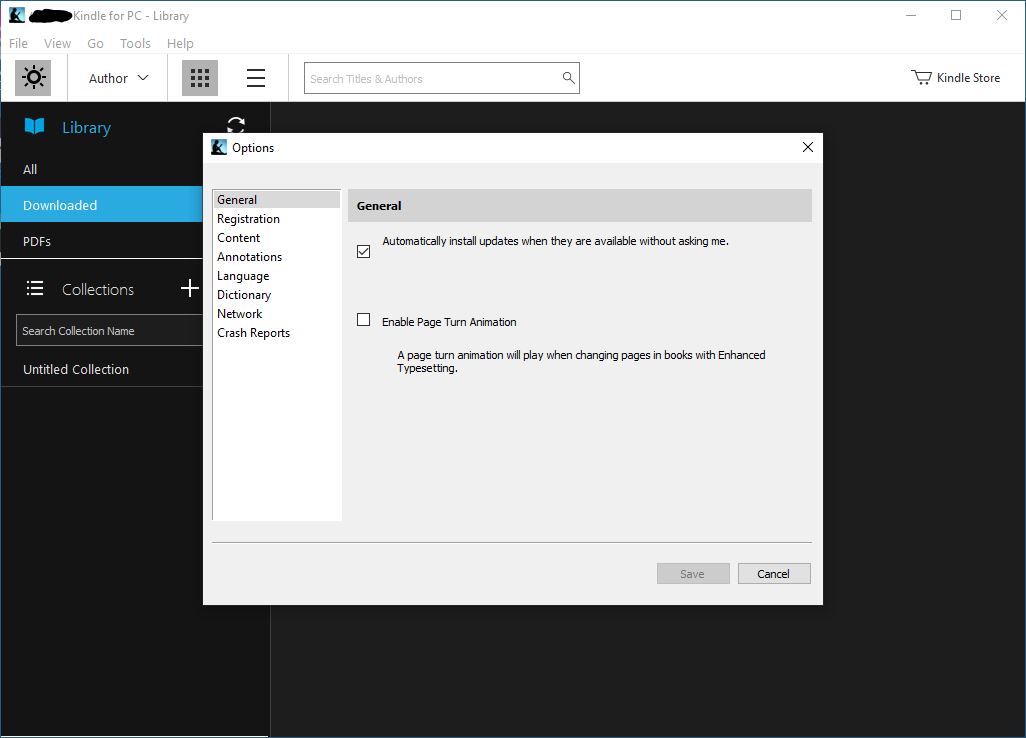1026x738 pixels.
Task: Click the Collections heading
Action: pos(98,289)
